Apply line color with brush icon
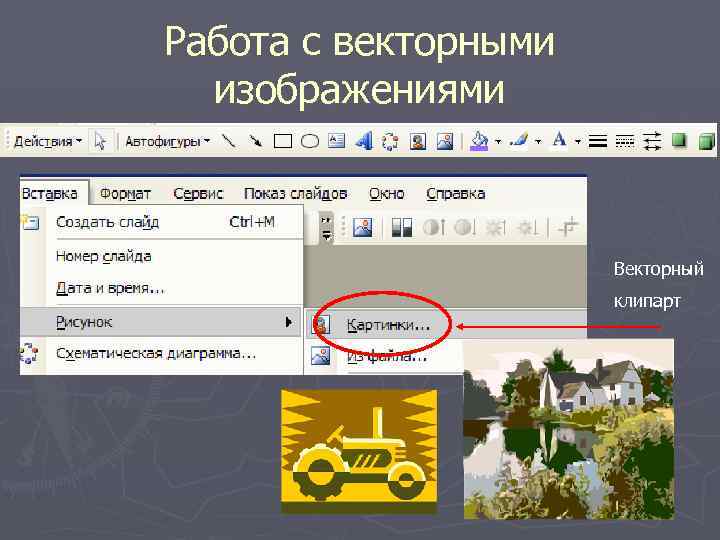 [x=519, y=141]
